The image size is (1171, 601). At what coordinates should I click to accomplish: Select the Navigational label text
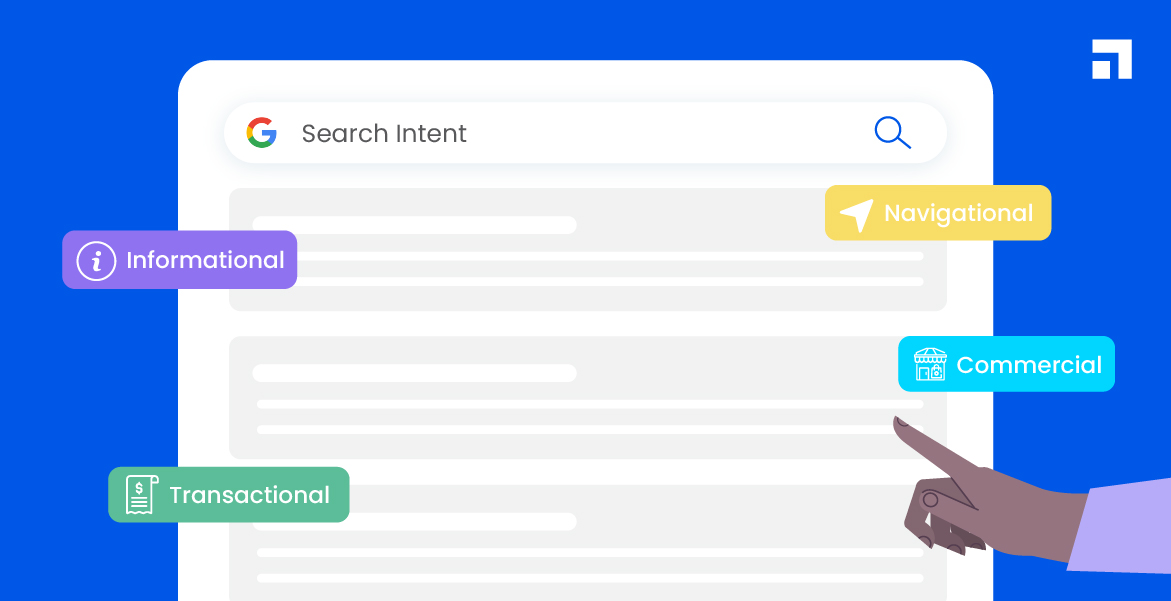click(x=958, y=213)
